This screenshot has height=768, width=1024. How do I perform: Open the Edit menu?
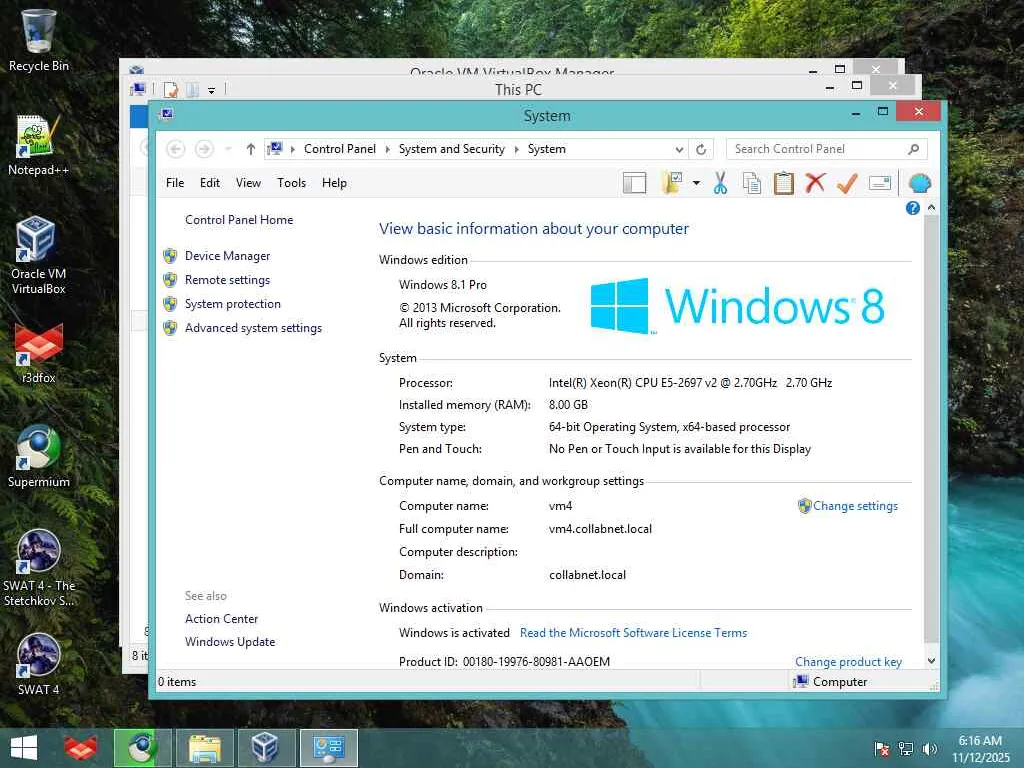pyautogui.click(x=210, y=183)
